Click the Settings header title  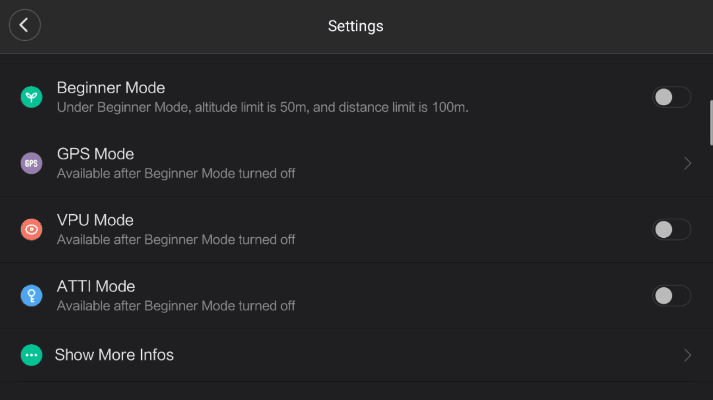356,26
